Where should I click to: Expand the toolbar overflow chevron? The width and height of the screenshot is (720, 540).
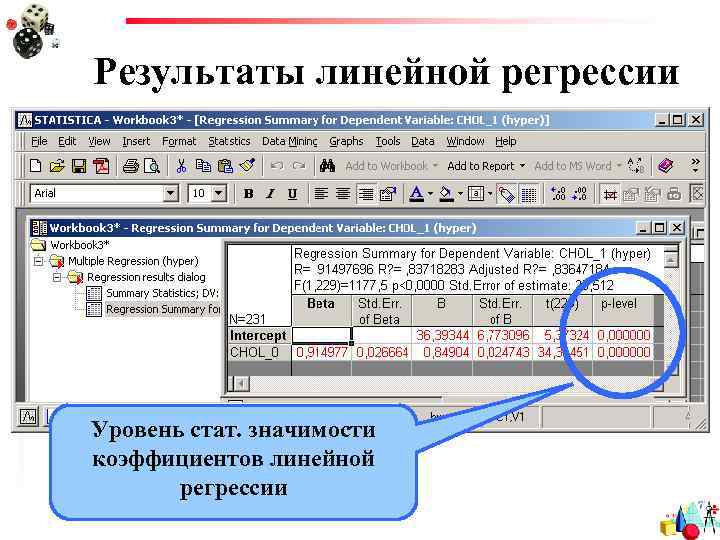tap(696, 166)
